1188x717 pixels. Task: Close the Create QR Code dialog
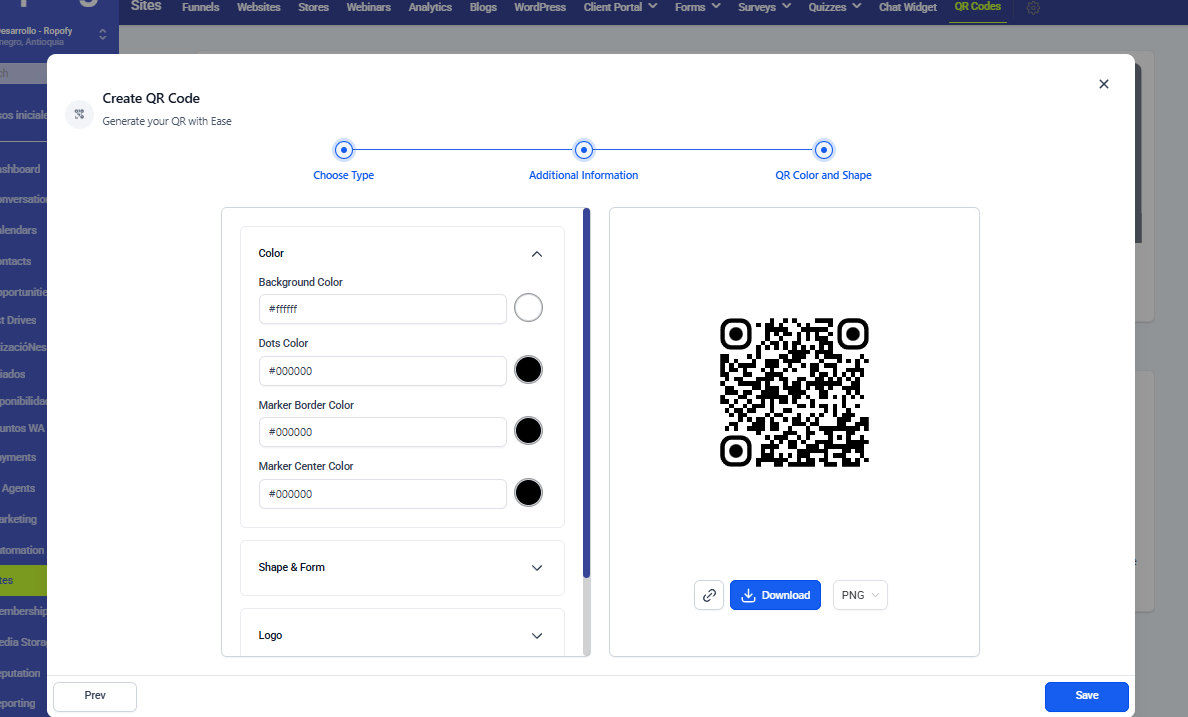1104,84
